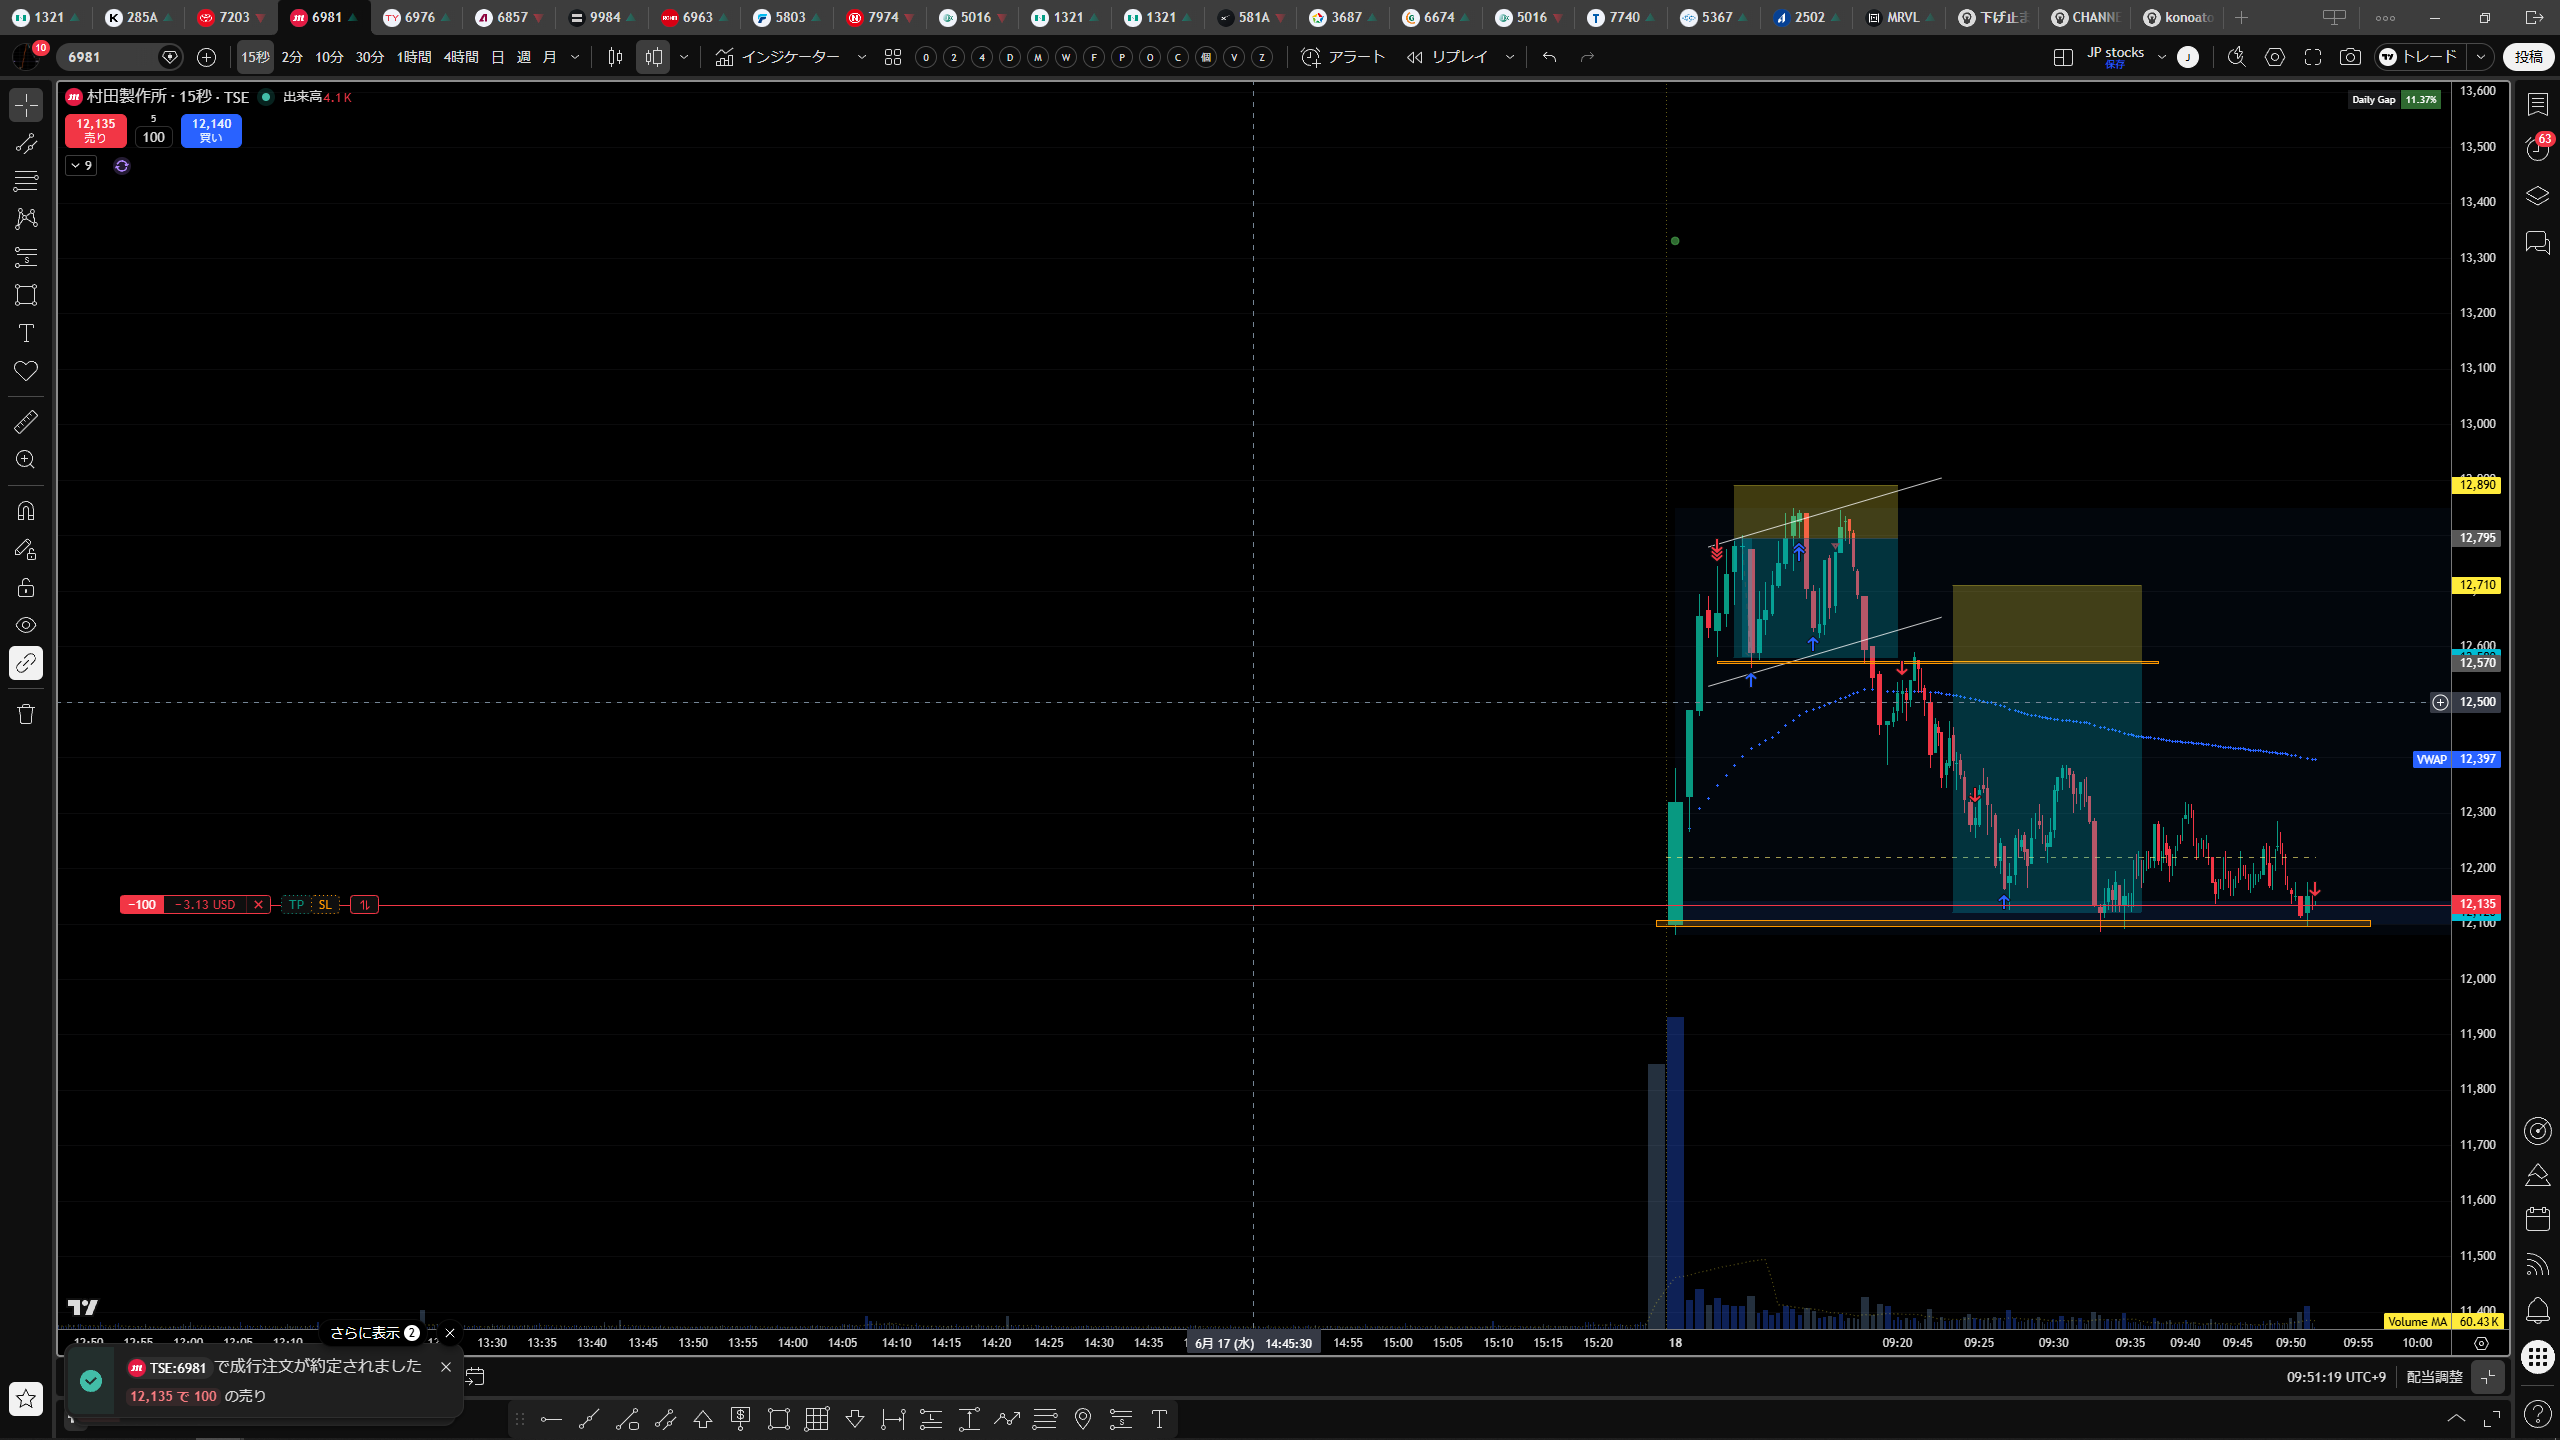The image size is (2560, 1440).
Task: Expand the JP stocks layout dropdown
Action: (2162, 57)
